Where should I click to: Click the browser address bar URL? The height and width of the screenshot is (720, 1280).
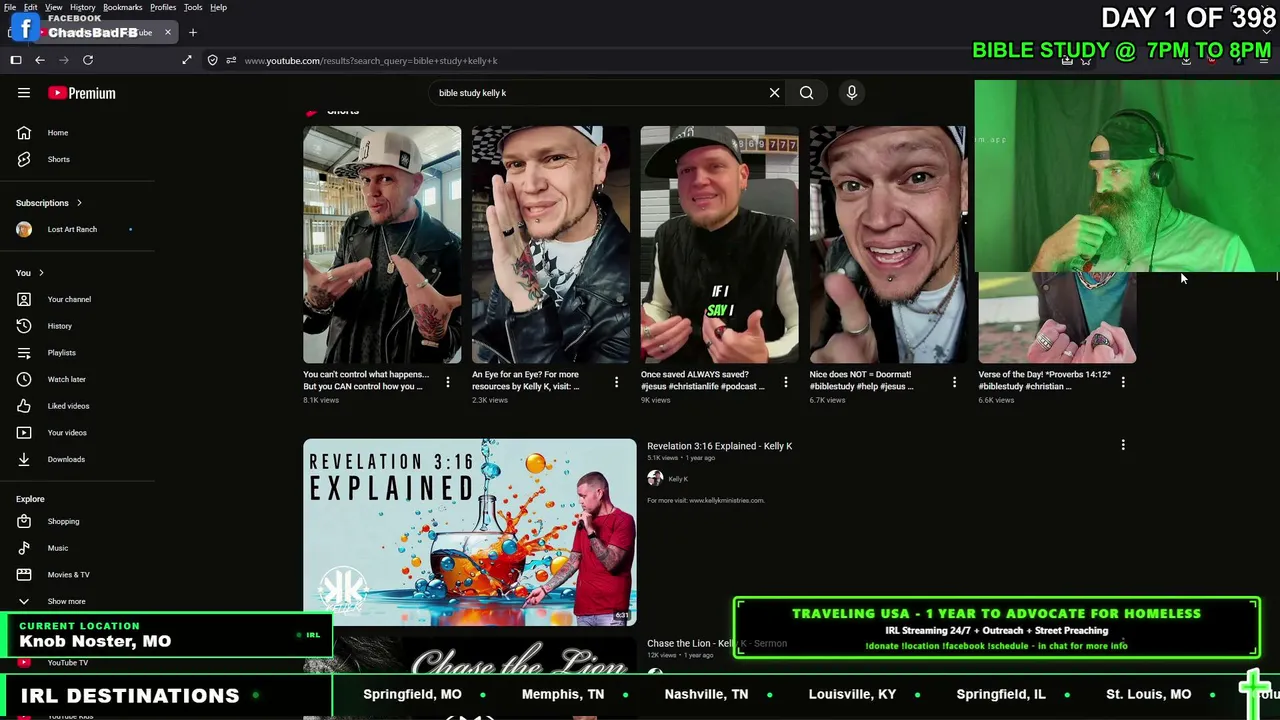point(371,61)
